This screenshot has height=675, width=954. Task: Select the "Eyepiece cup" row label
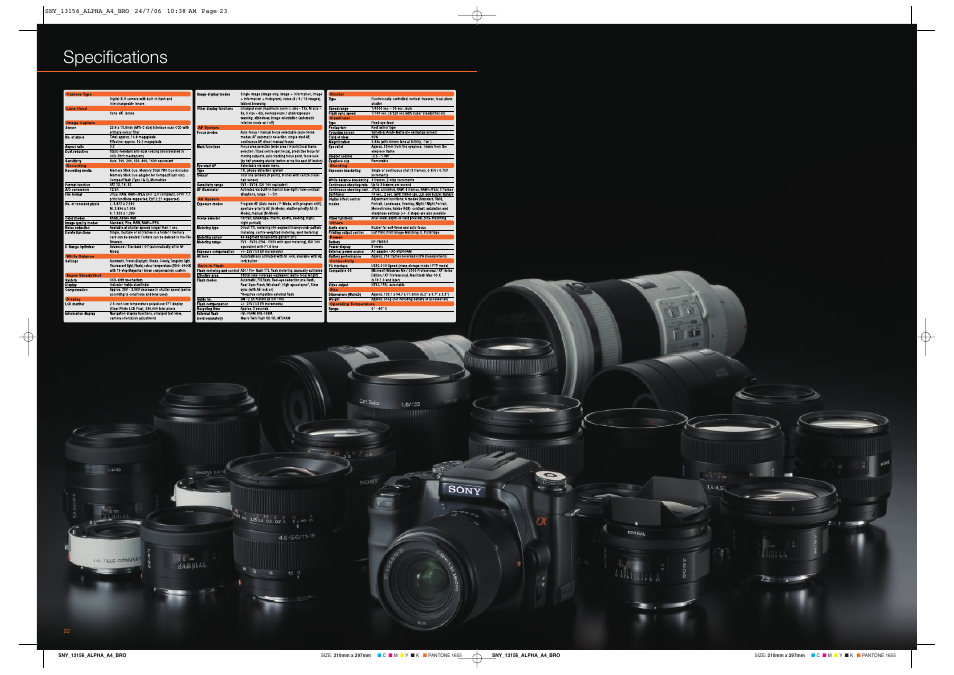(339, 161)
